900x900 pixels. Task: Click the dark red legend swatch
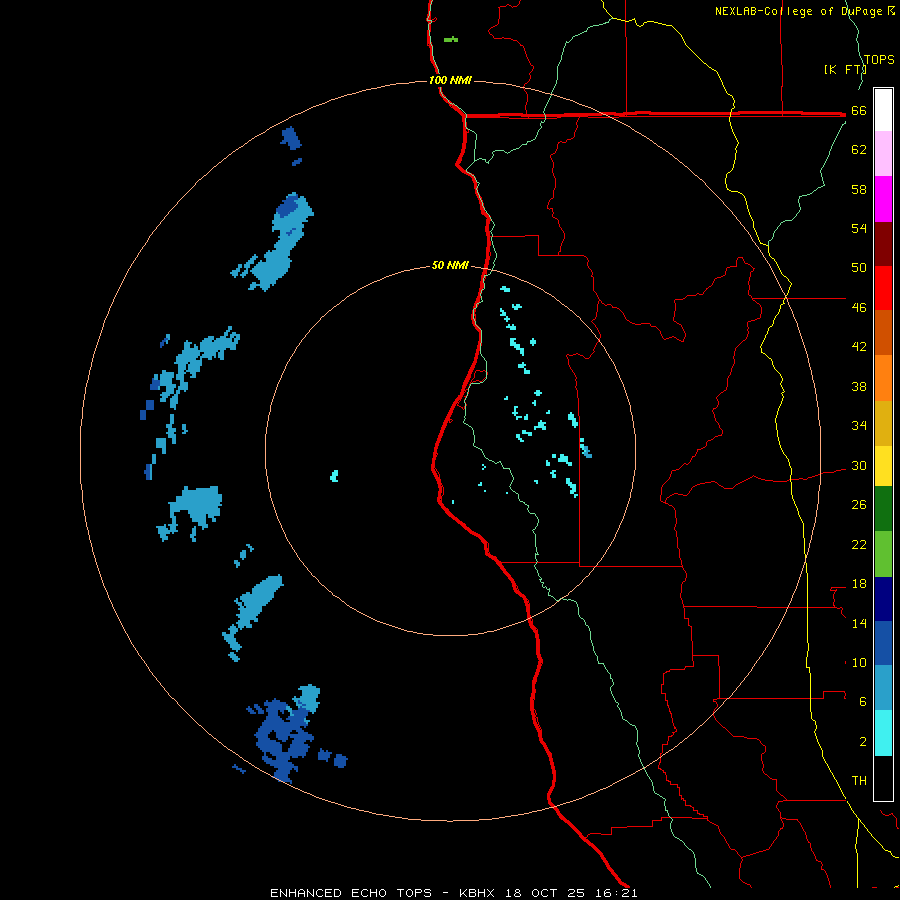pyautogui.click(x=883, y=243)
